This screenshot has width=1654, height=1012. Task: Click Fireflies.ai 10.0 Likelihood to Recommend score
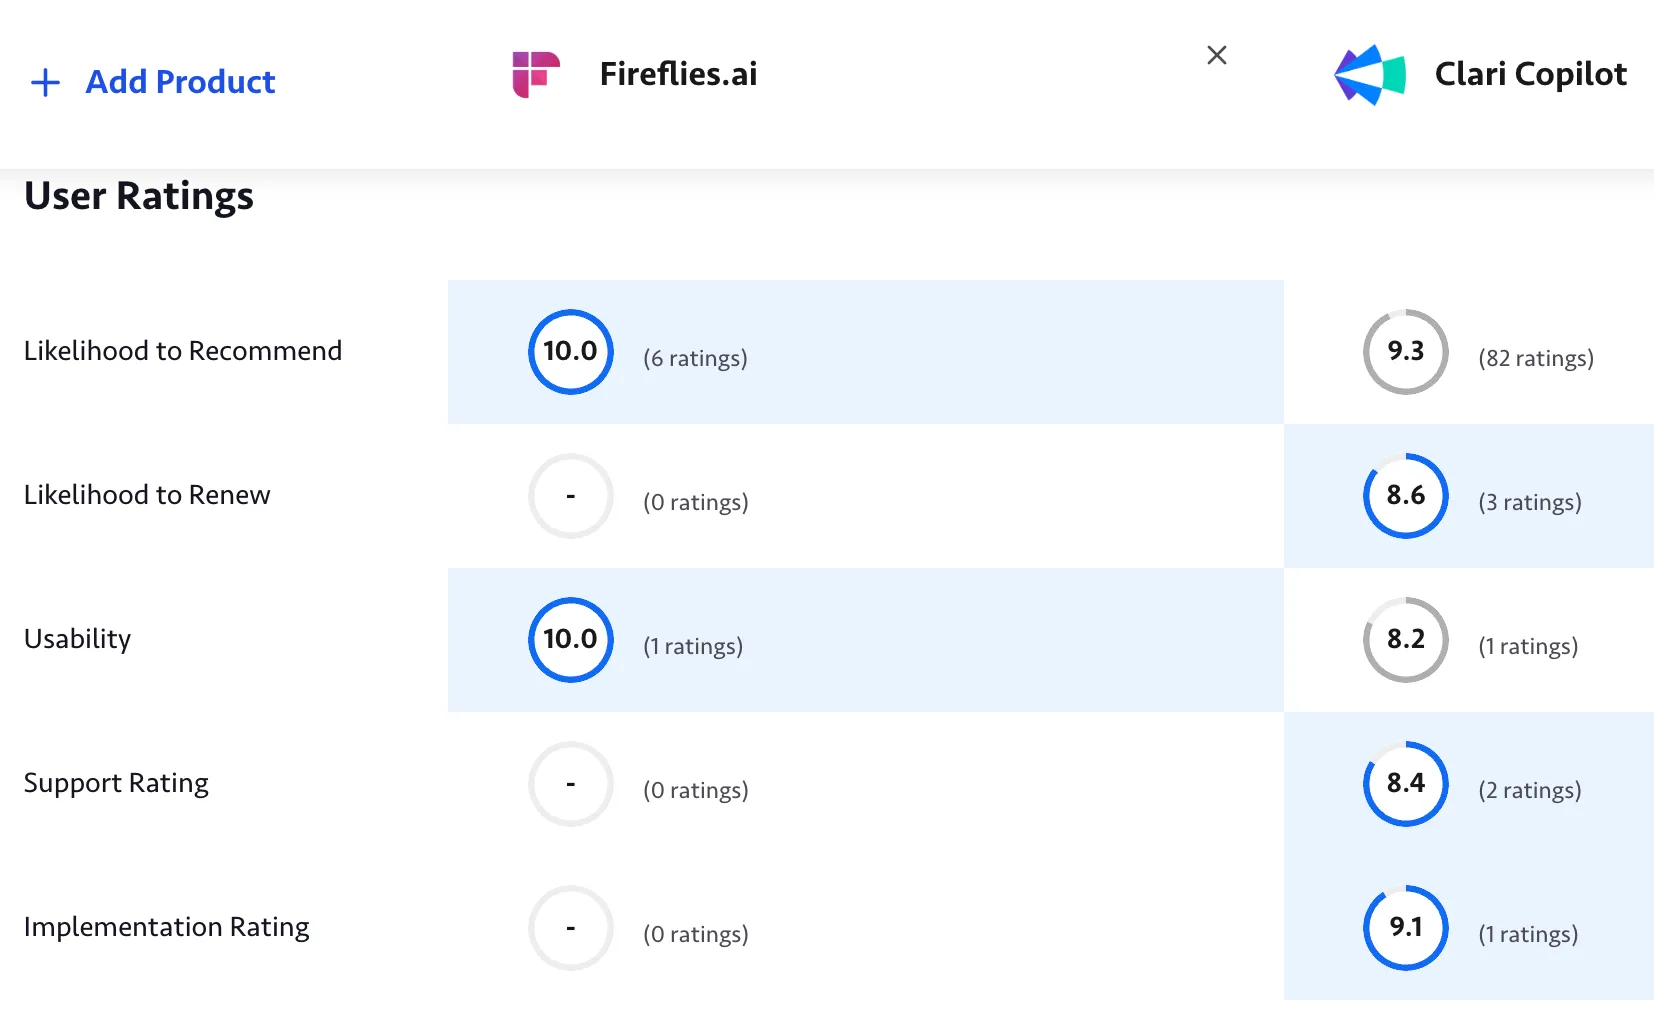coord(570,352)
